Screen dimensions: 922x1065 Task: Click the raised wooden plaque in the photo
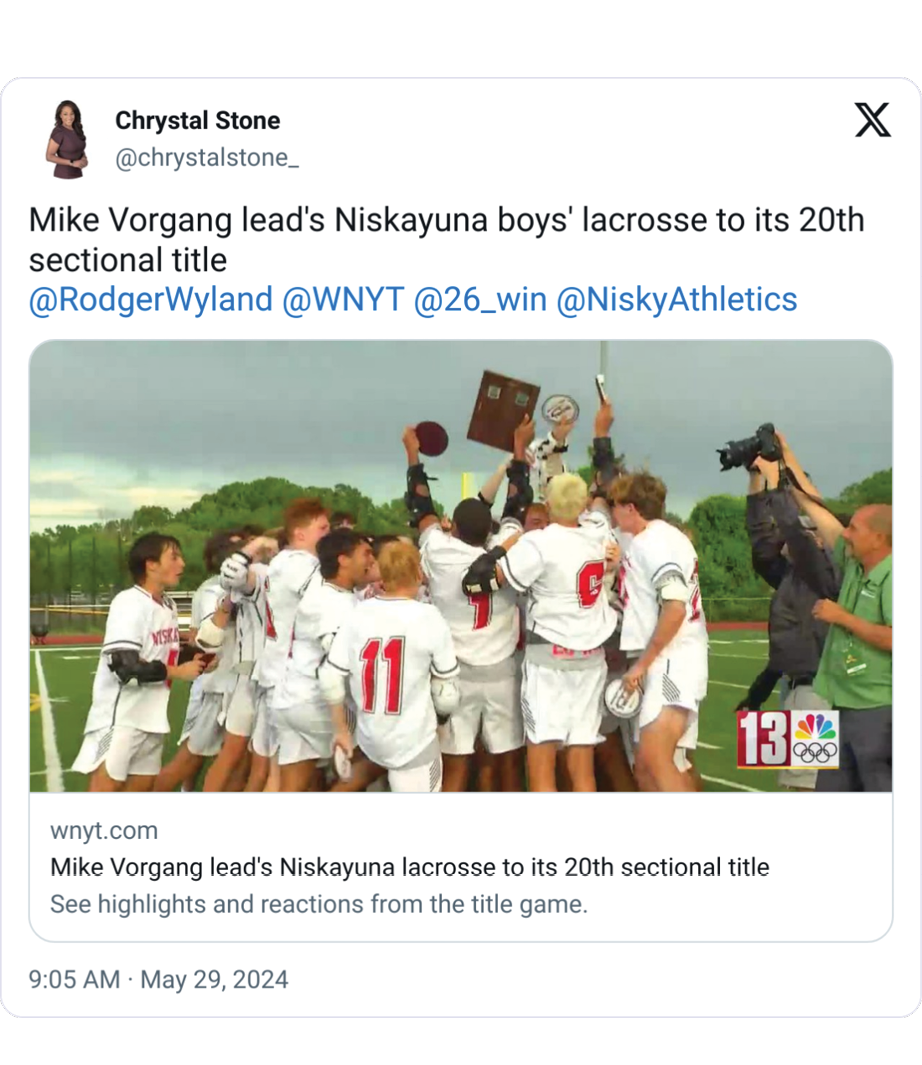(x=502, y=409)
